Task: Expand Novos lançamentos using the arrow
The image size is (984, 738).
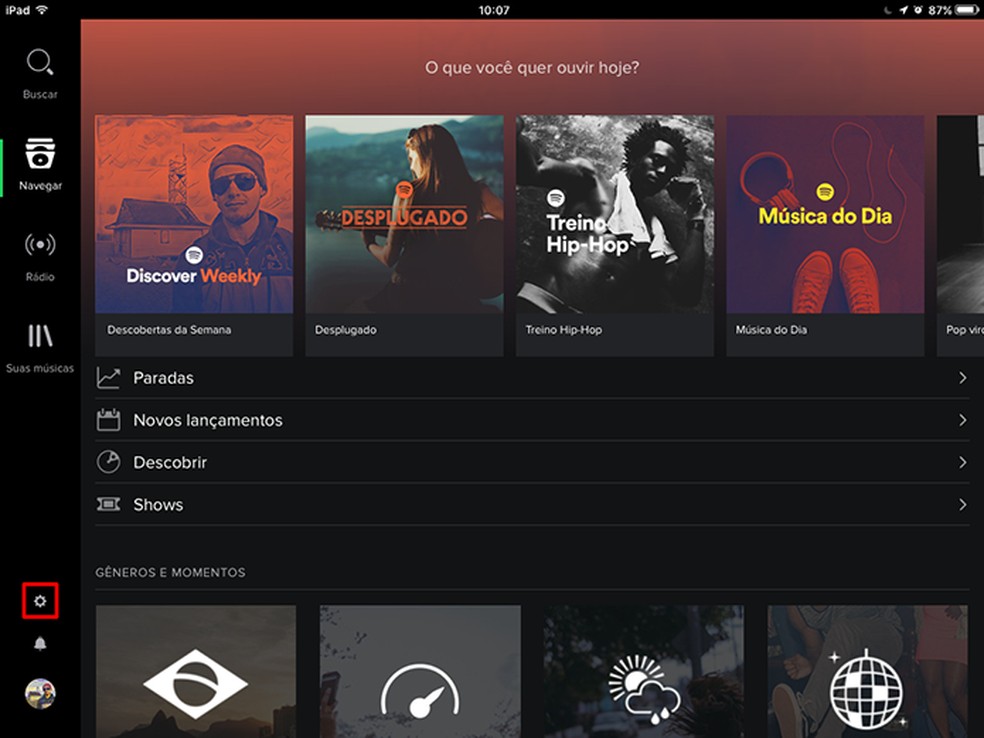Action: [x=962, y=420]
